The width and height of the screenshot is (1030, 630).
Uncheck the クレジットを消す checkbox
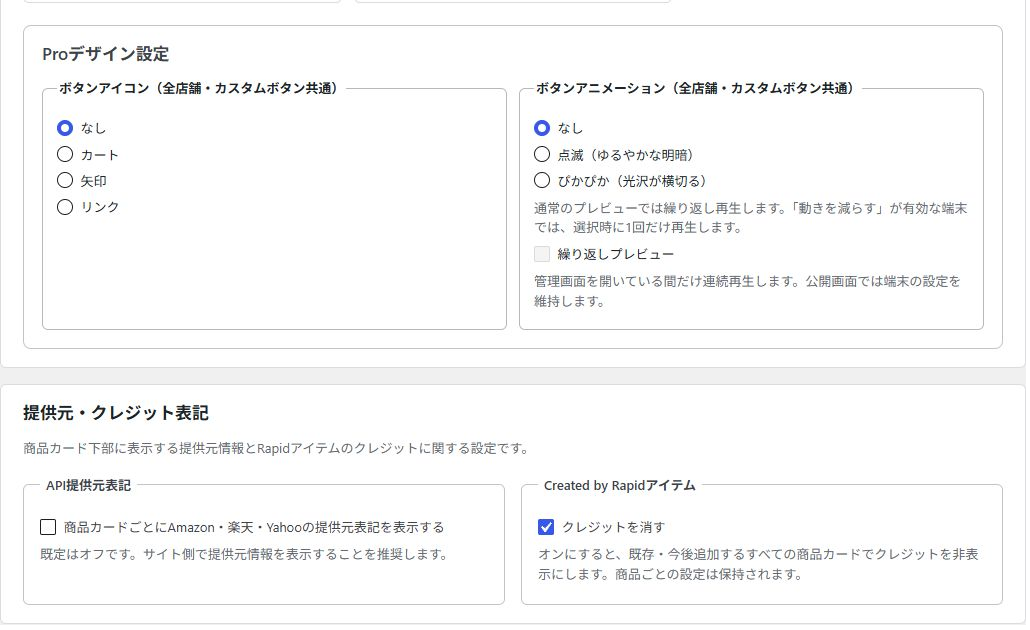pos(546,527)
